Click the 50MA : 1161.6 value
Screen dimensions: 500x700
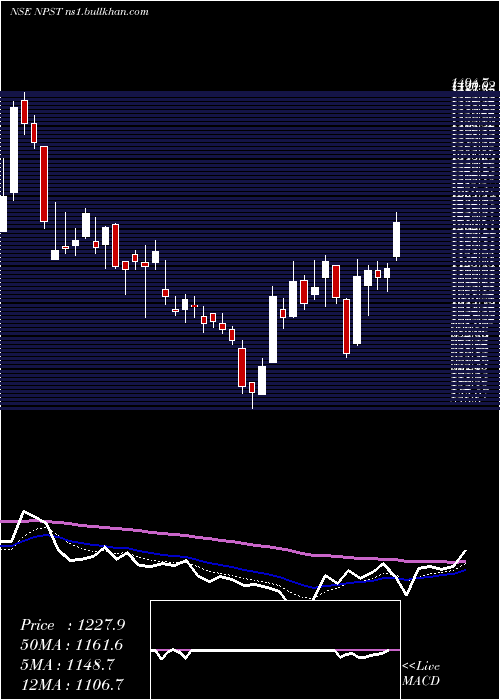coord(71,645)
